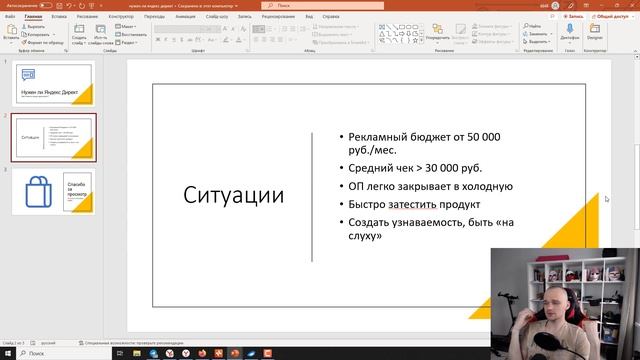Viewport: 640px width, 360px height.
Task: Click the text highlight color icon
Action: click(226, 40)
